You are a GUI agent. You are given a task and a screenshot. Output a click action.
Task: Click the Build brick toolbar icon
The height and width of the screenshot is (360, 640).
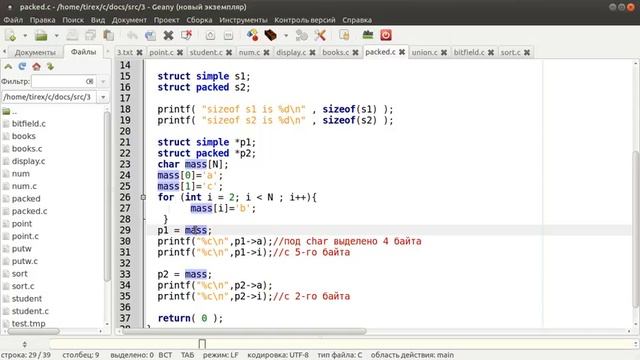[270, 35]
